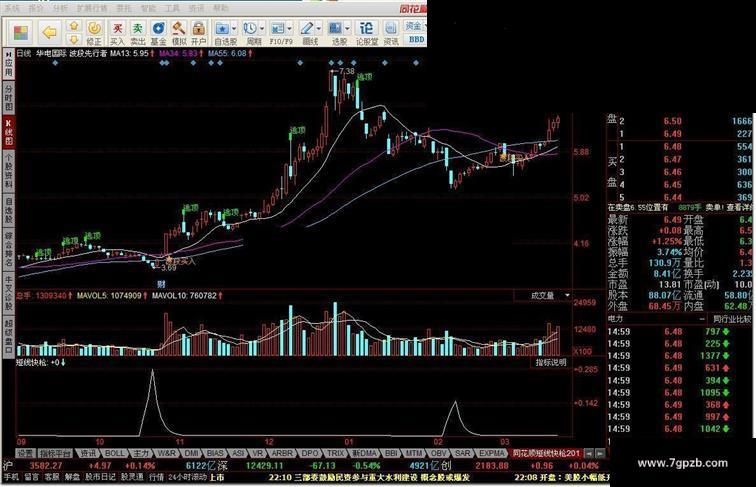Click the 设置 button below chart
The width and height of the screenshot is (756, 487).
tap(25, 453)
